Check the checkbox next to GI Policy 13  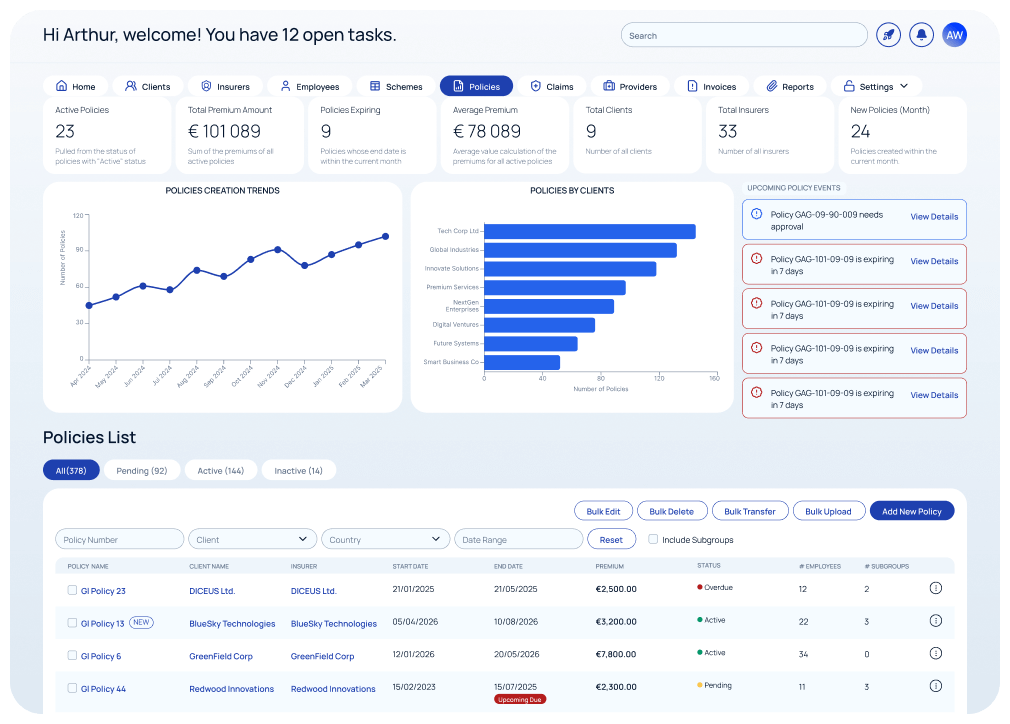pyautogui.click(x=71, y=622)
